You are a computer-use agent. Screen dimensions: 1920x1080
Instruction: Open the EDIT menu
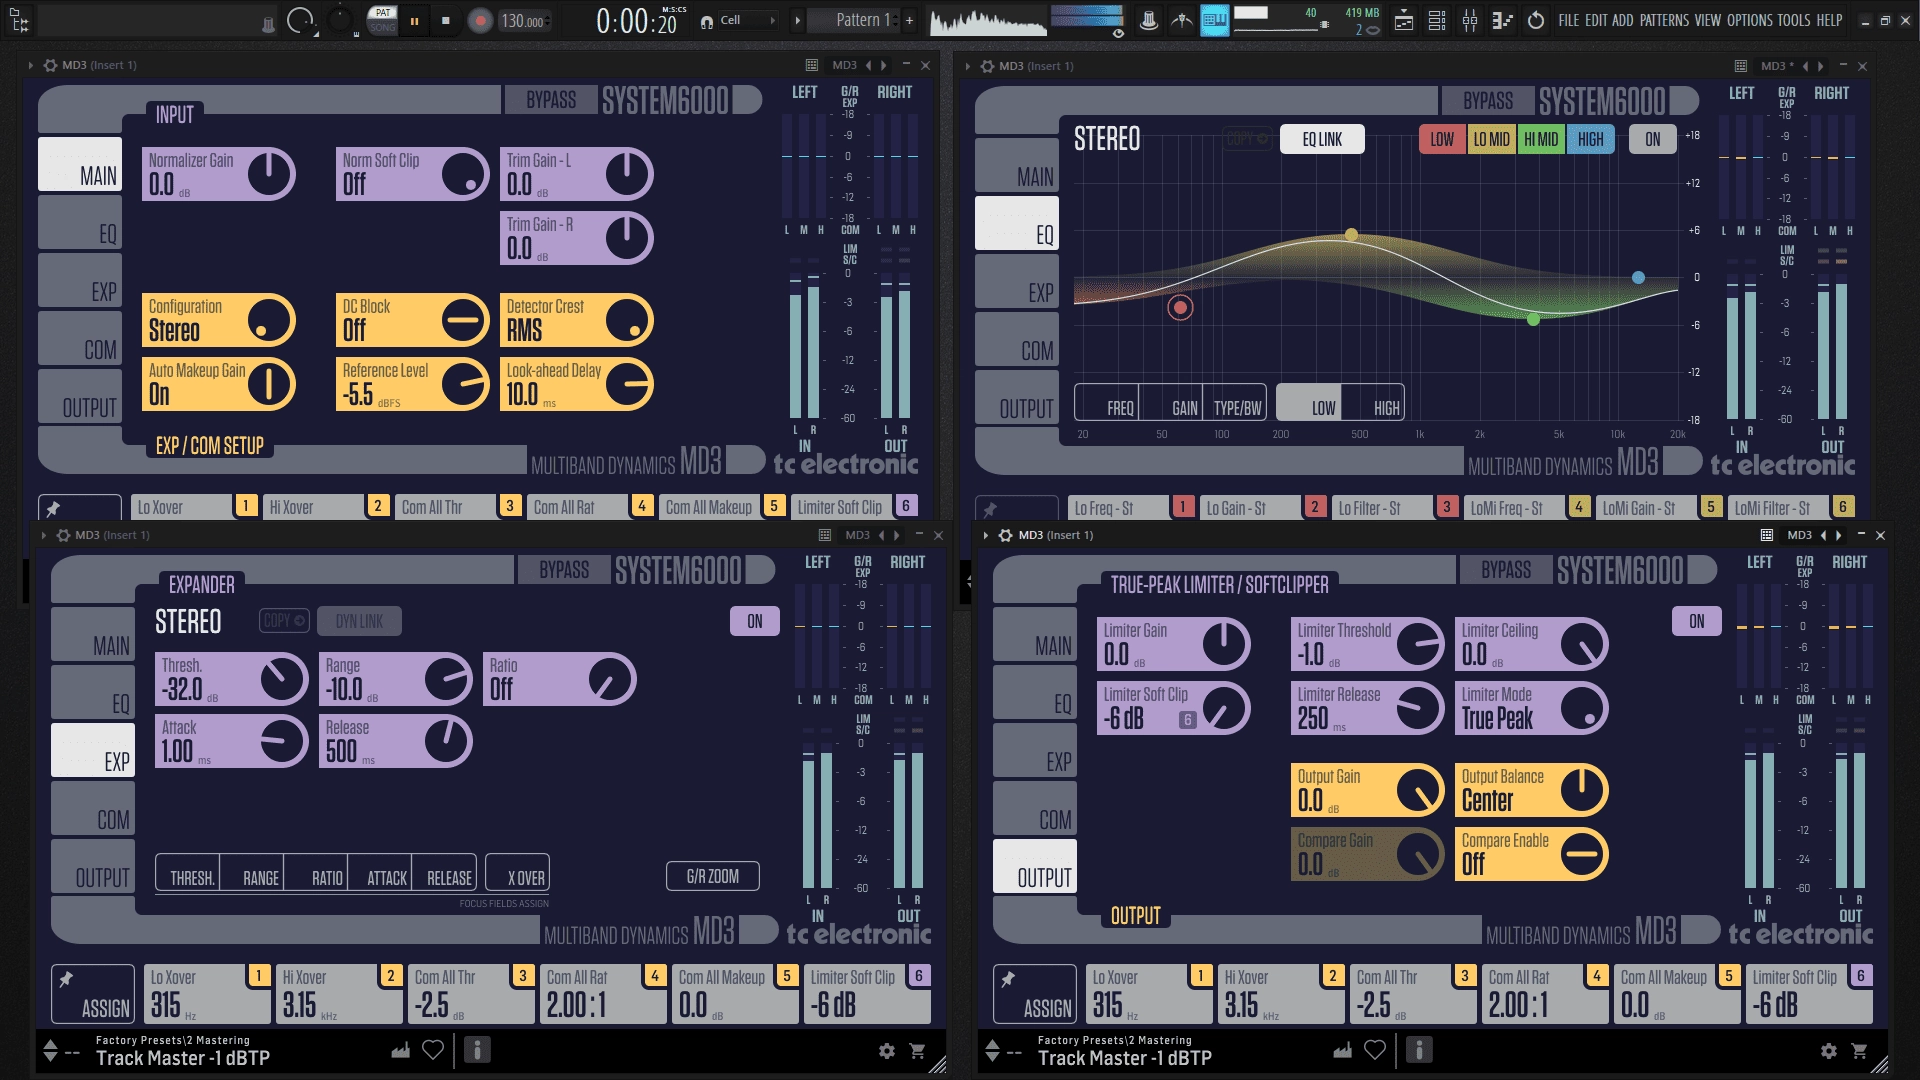[x=1596, y=20]
